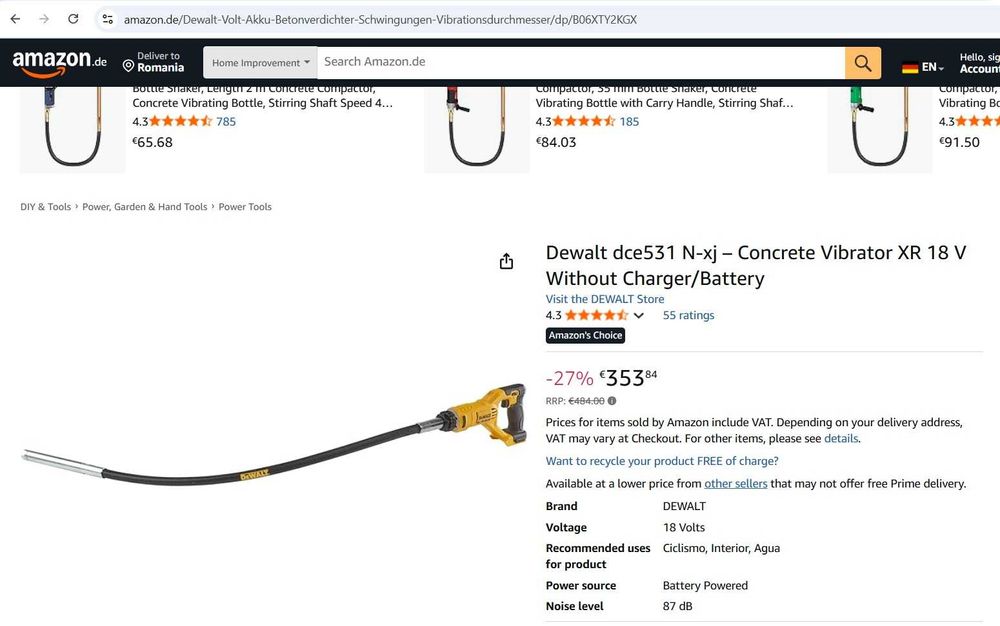Expand the EN language selector
Screen dimensions: 1000x626
pyautogui.click(x=923, y=67)
